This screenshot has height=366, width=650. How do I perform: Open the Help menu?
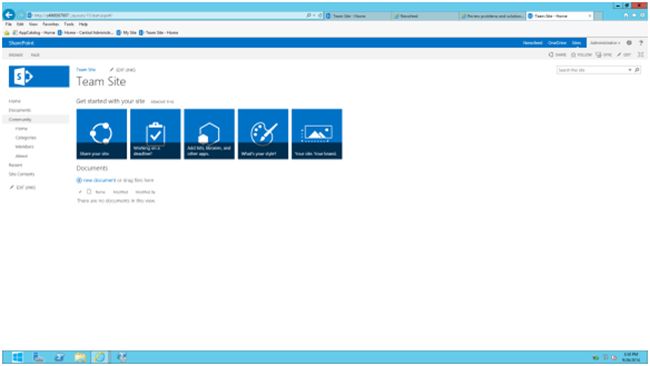83,24
